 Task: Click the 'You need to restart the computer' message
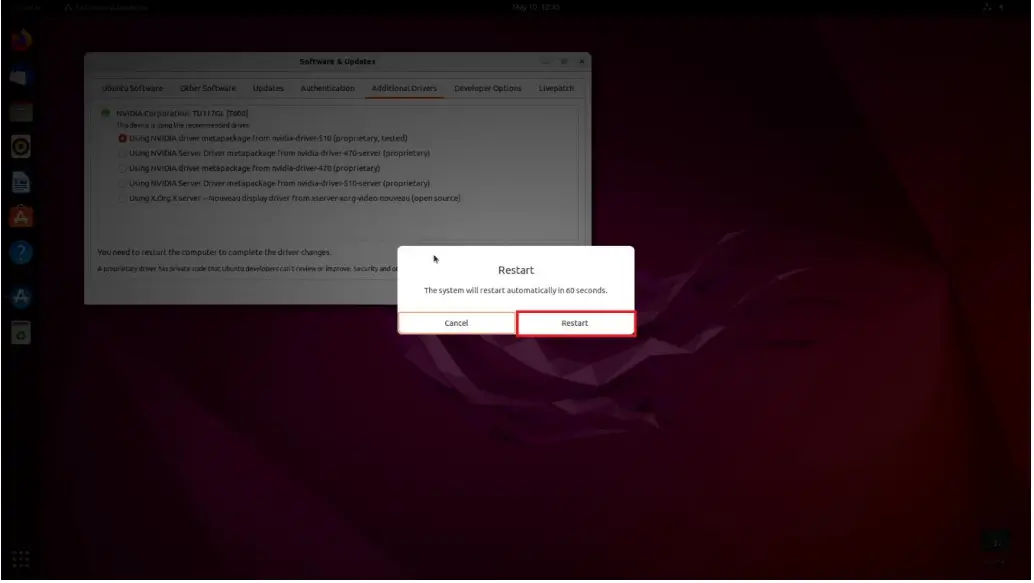[215, 253]
